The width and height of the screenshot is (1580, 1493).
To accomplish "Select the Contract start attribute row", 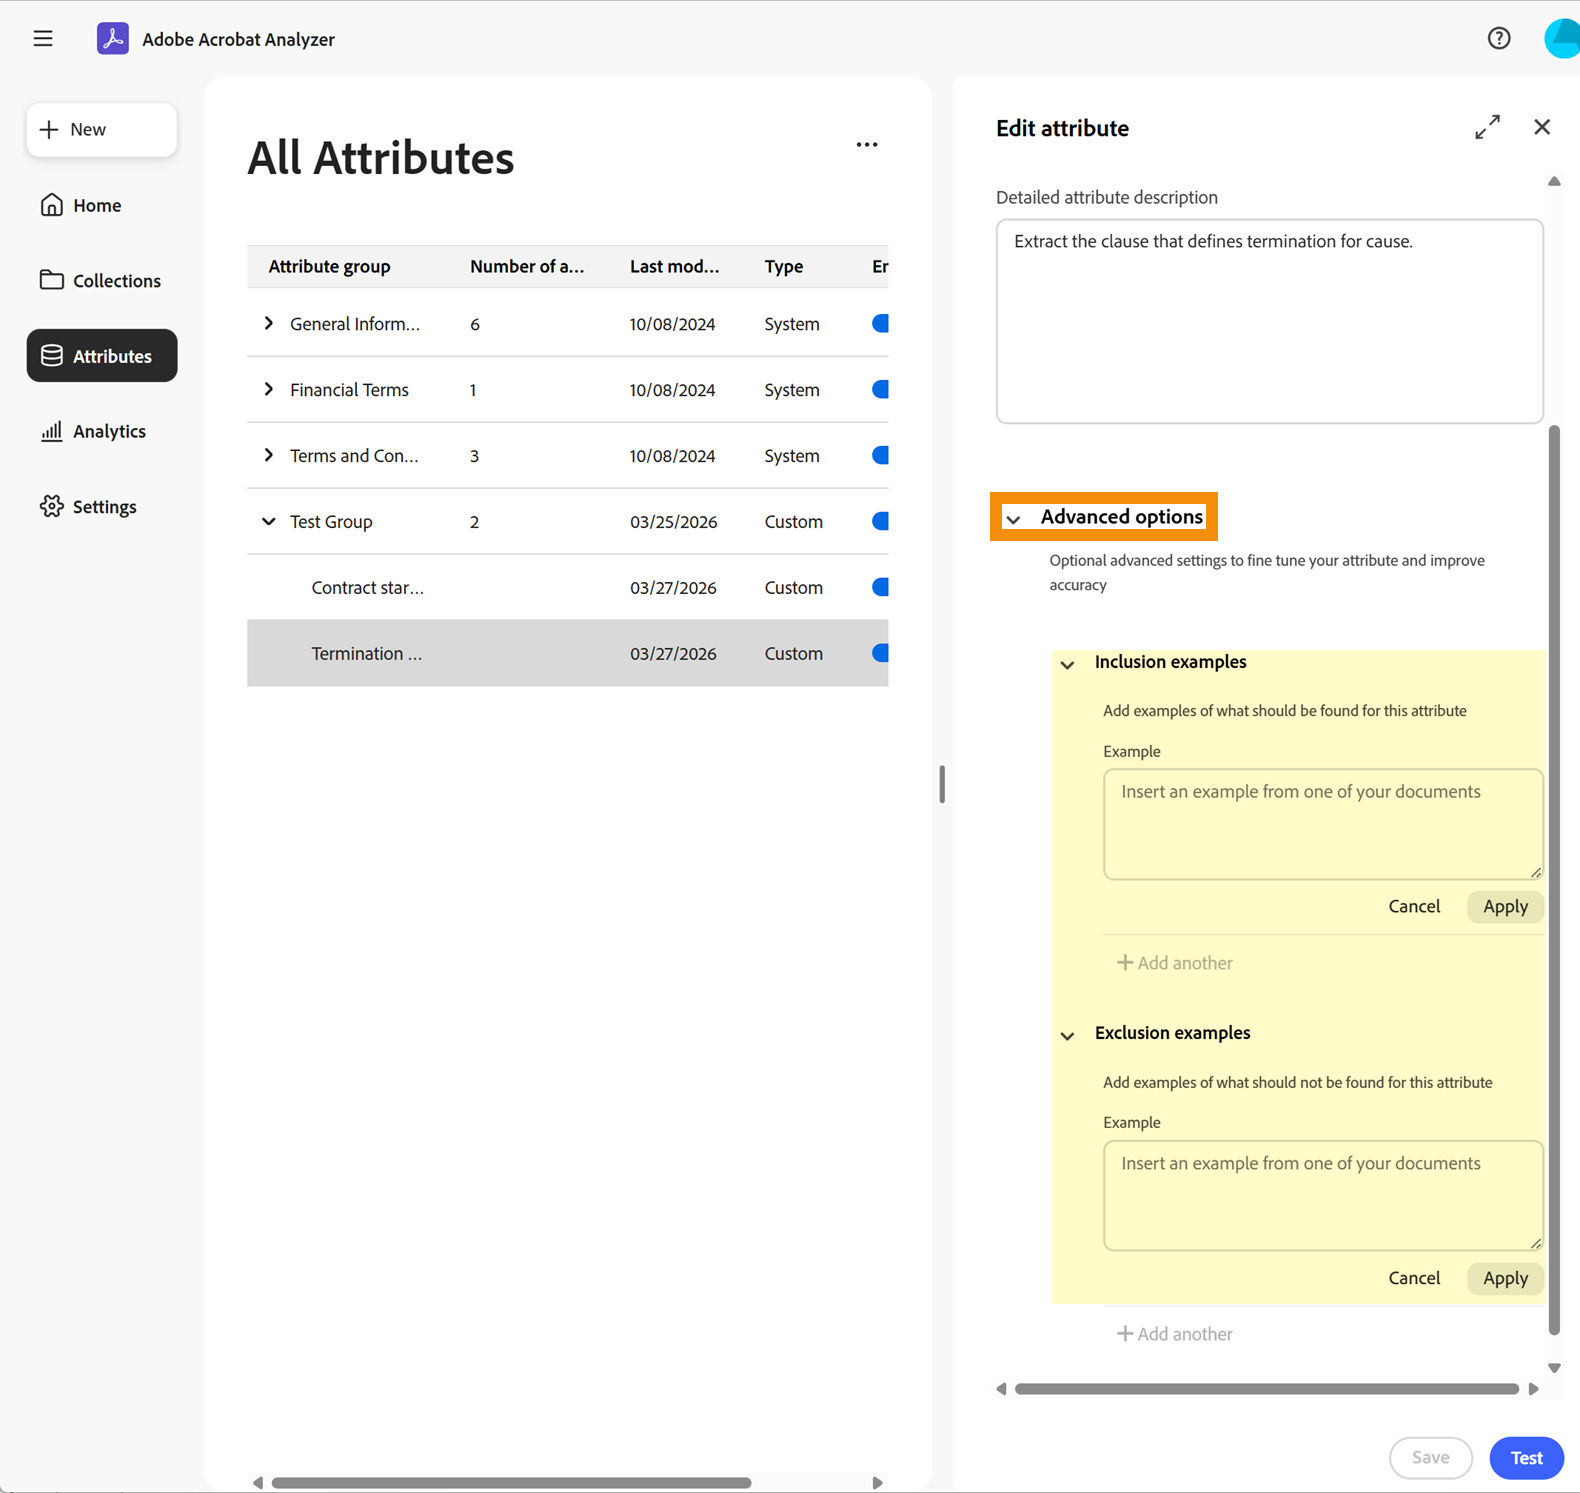I will 567,587.
